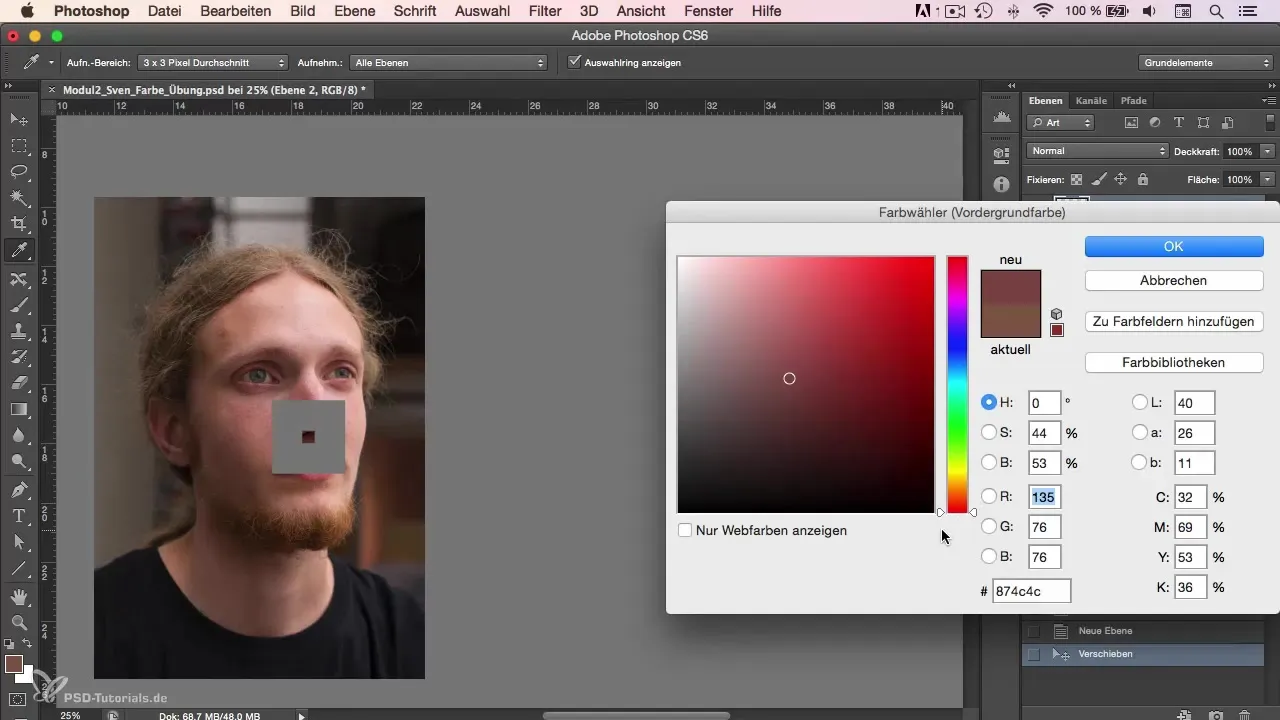Switch to the Kanäle tab
The height and width of the screenshot is (720, 1280).
tap(1091, 101)
